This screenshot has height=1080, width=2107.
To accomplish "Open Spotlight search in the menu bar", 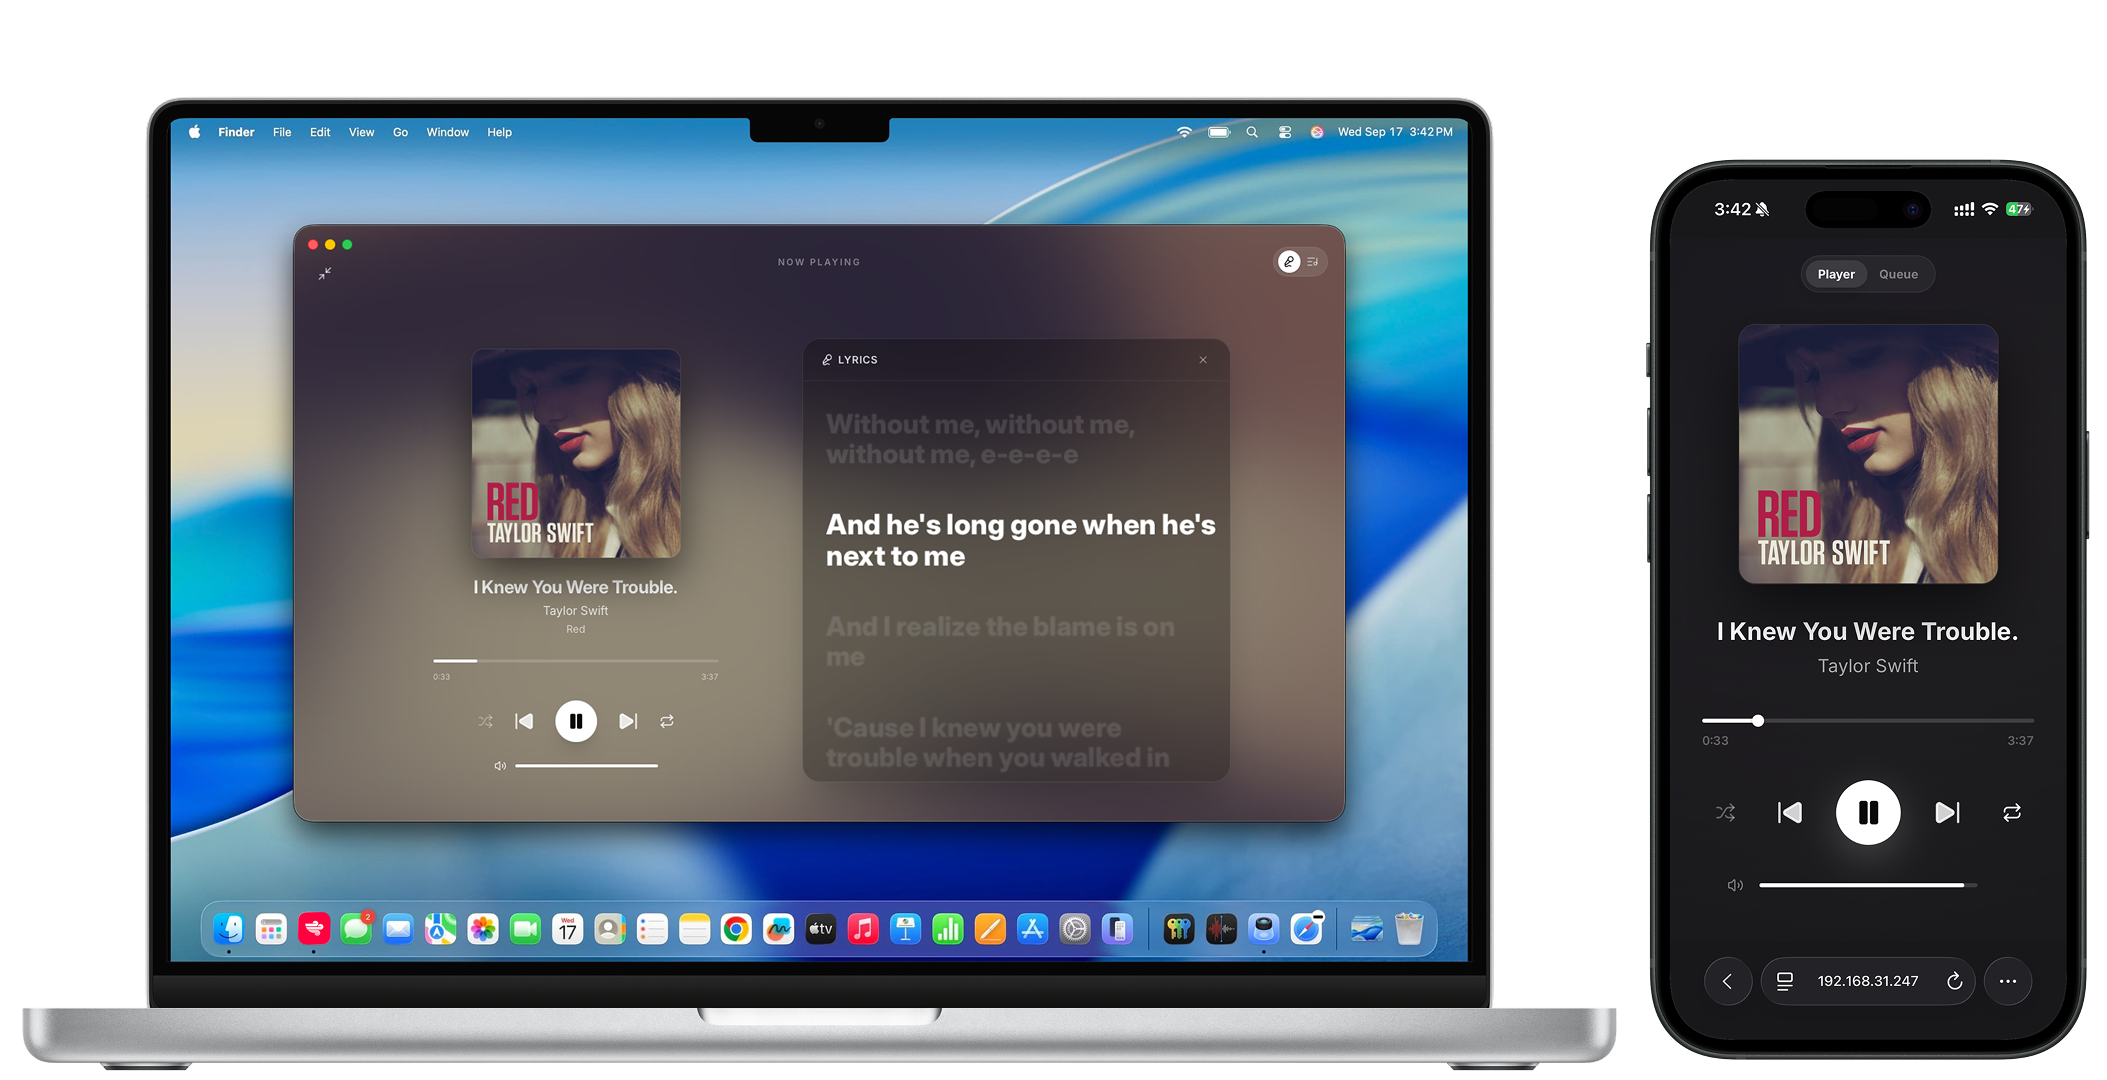I will 1252,132.
